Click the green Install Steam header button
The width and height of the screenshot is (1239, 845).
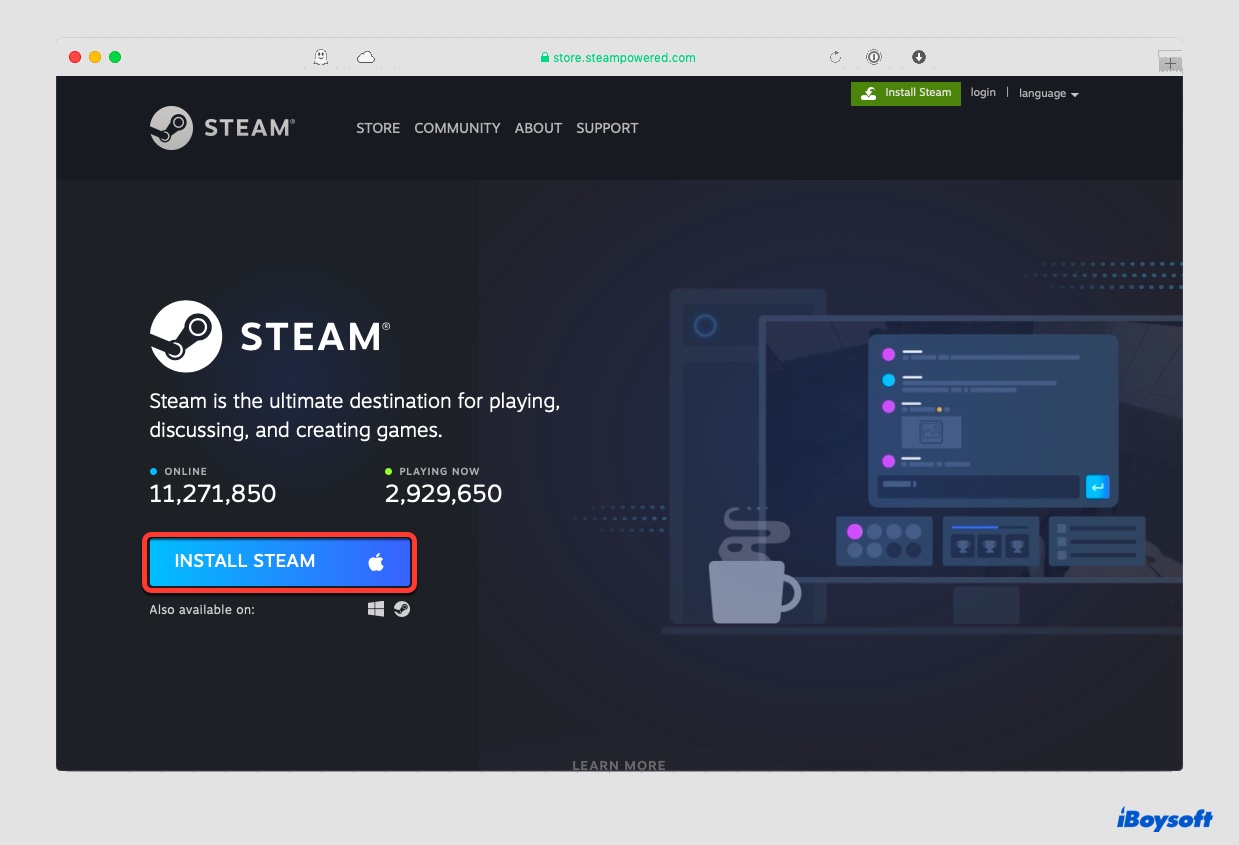(906, 93)
